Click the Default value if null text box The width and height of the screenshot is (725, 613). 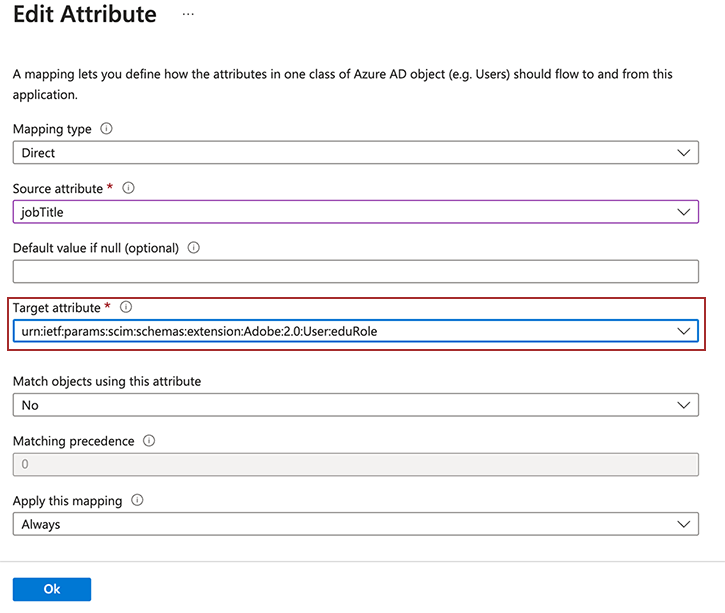(355, 272)
